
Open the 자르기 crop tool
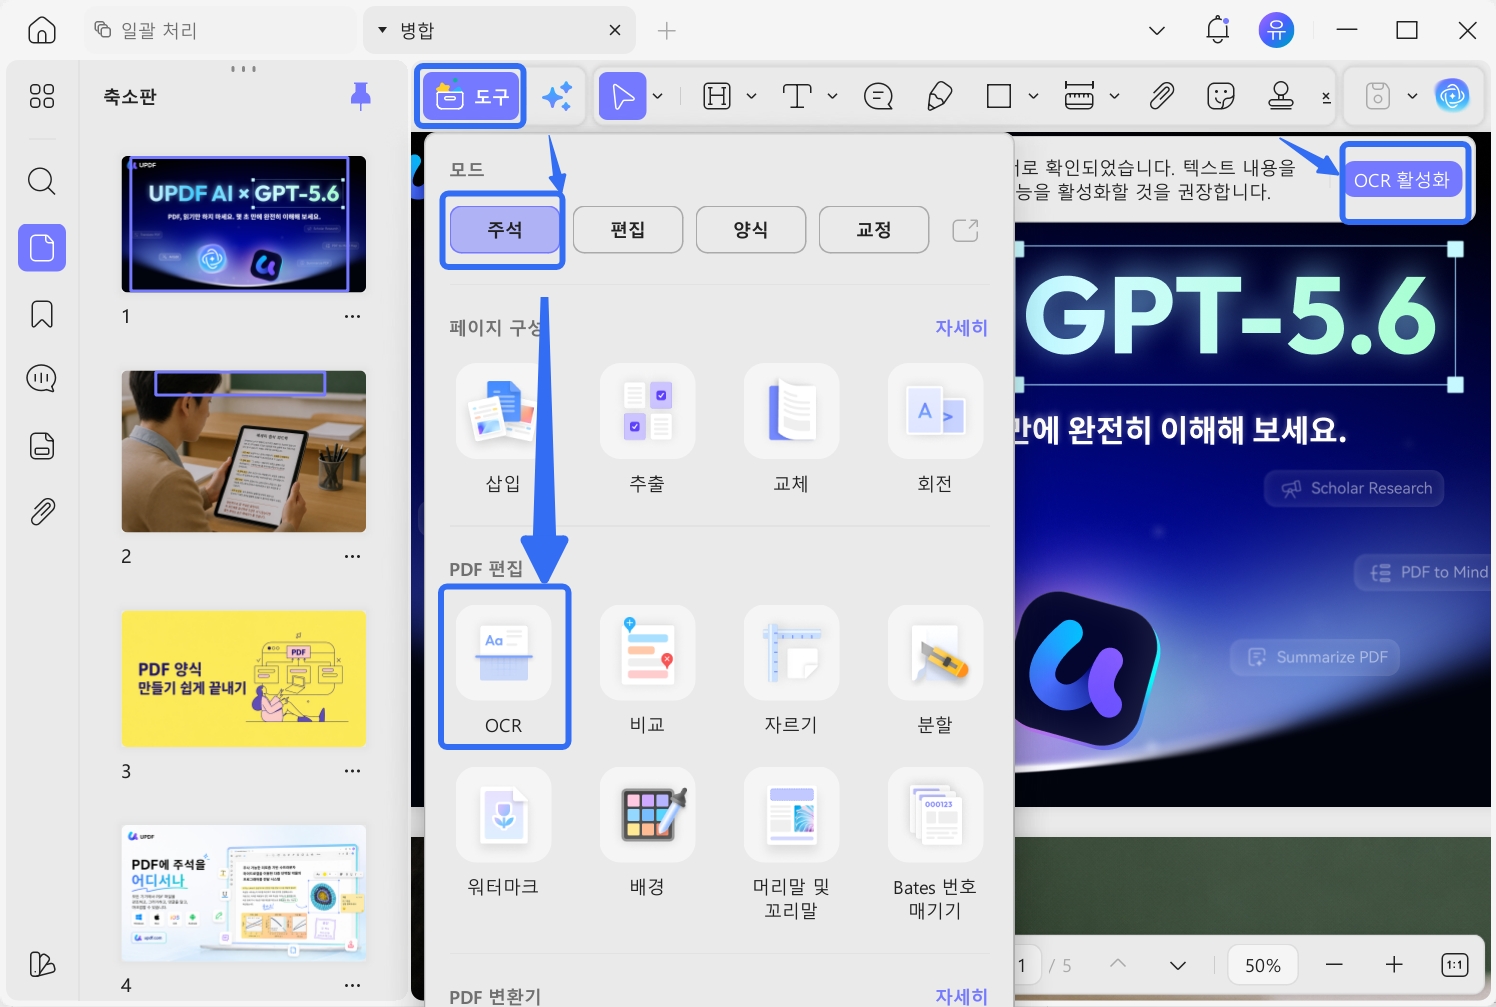[x=791, y=671]
